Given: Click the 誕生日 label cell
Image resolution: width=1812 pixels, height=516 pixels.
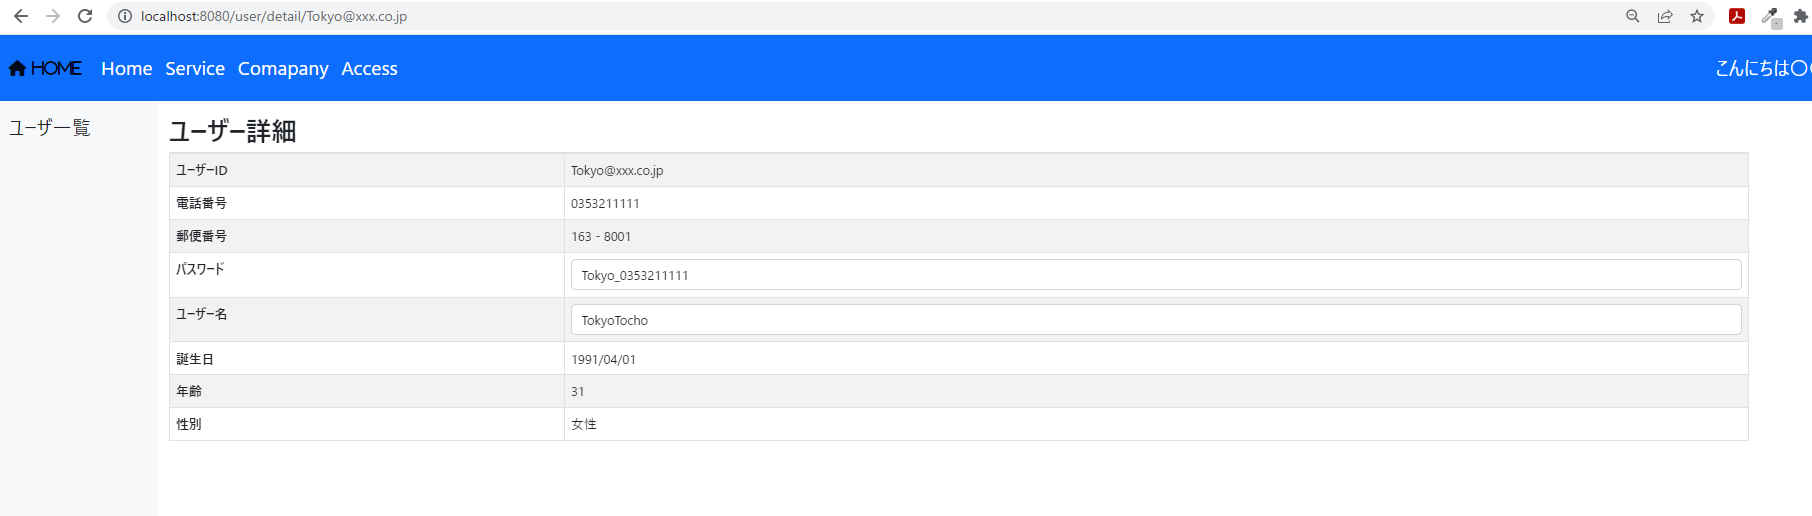Looking at the screenshot, I should 367,359.
